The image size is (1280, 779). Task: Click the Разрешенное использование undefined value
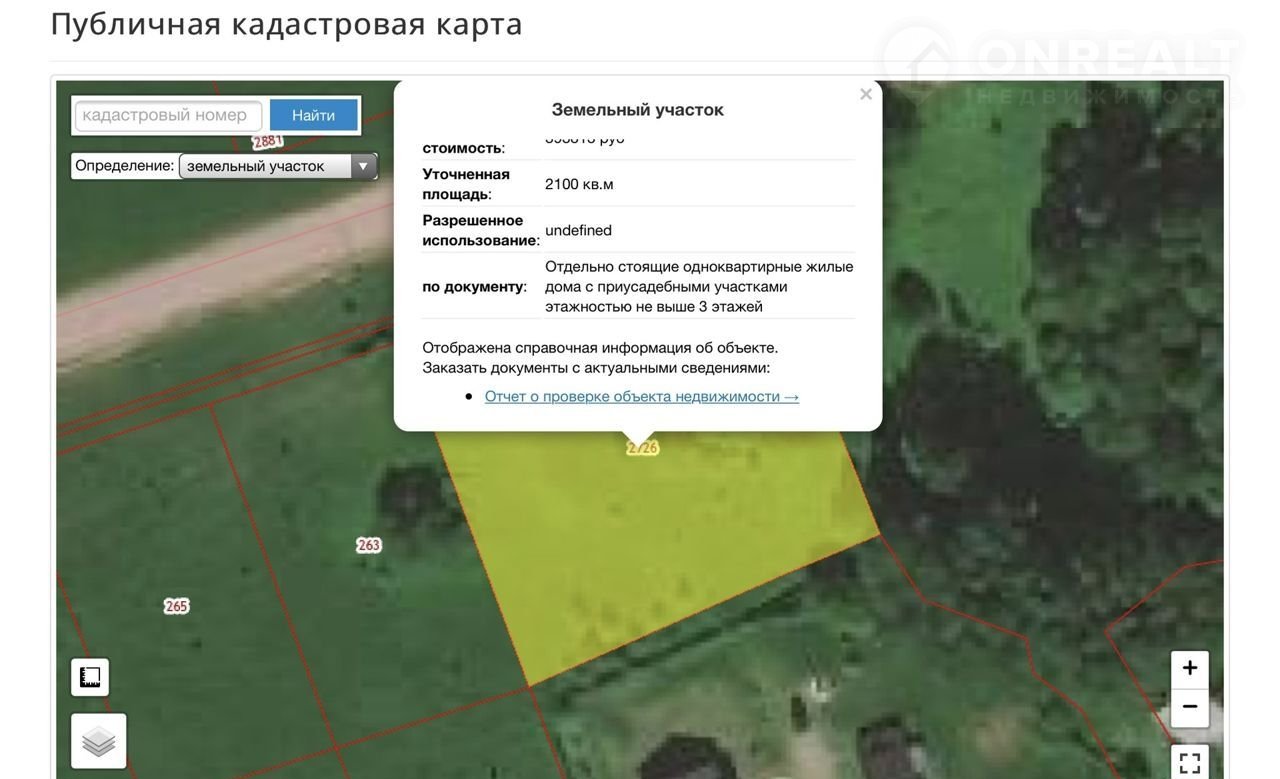tap(578, 230)
